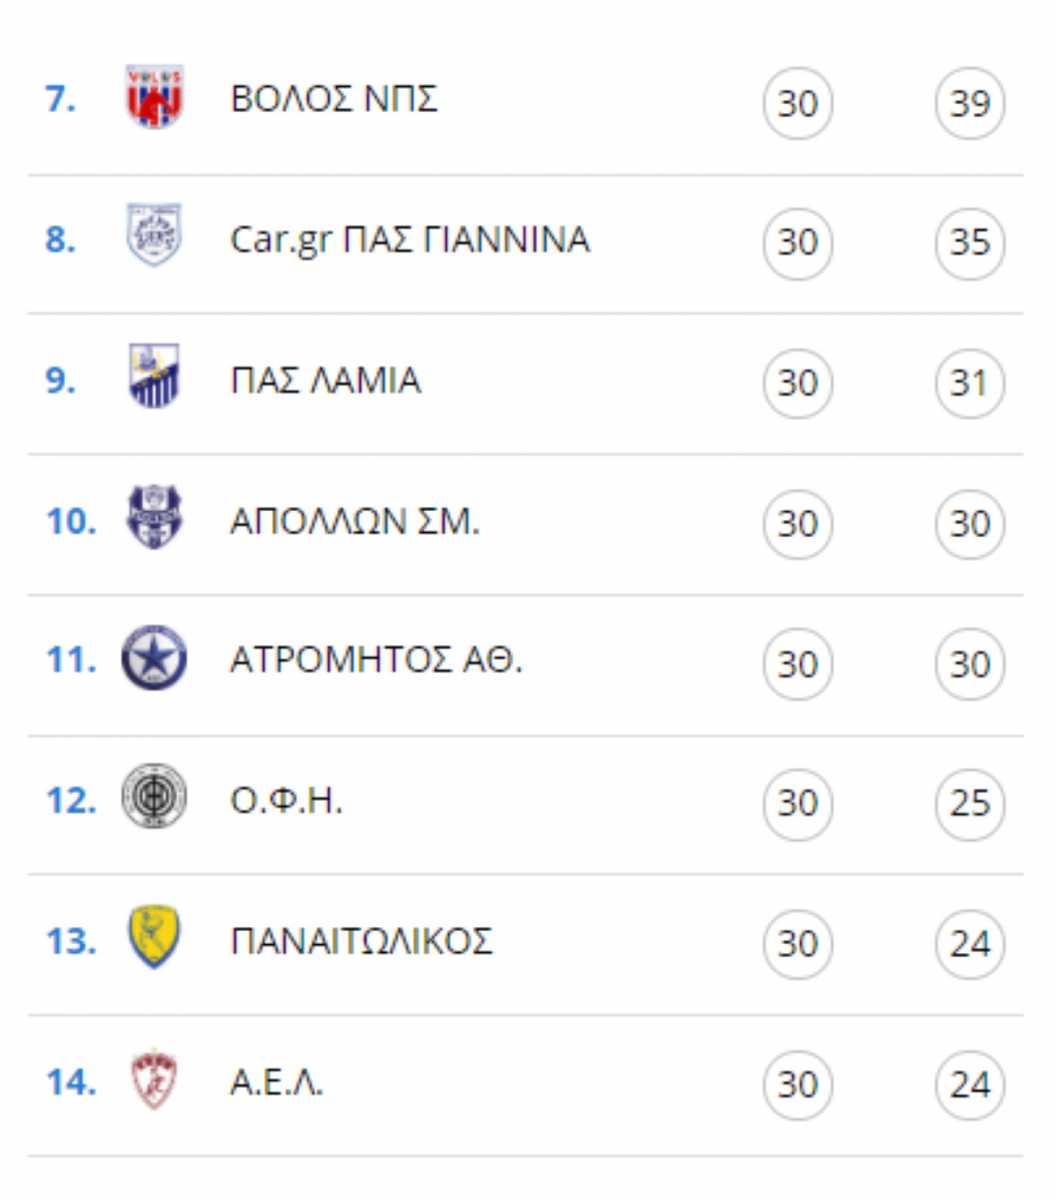
Task: Select the ΠΑΣ ΛΑΜΙΑ team name
Action: tap(325, 381)
